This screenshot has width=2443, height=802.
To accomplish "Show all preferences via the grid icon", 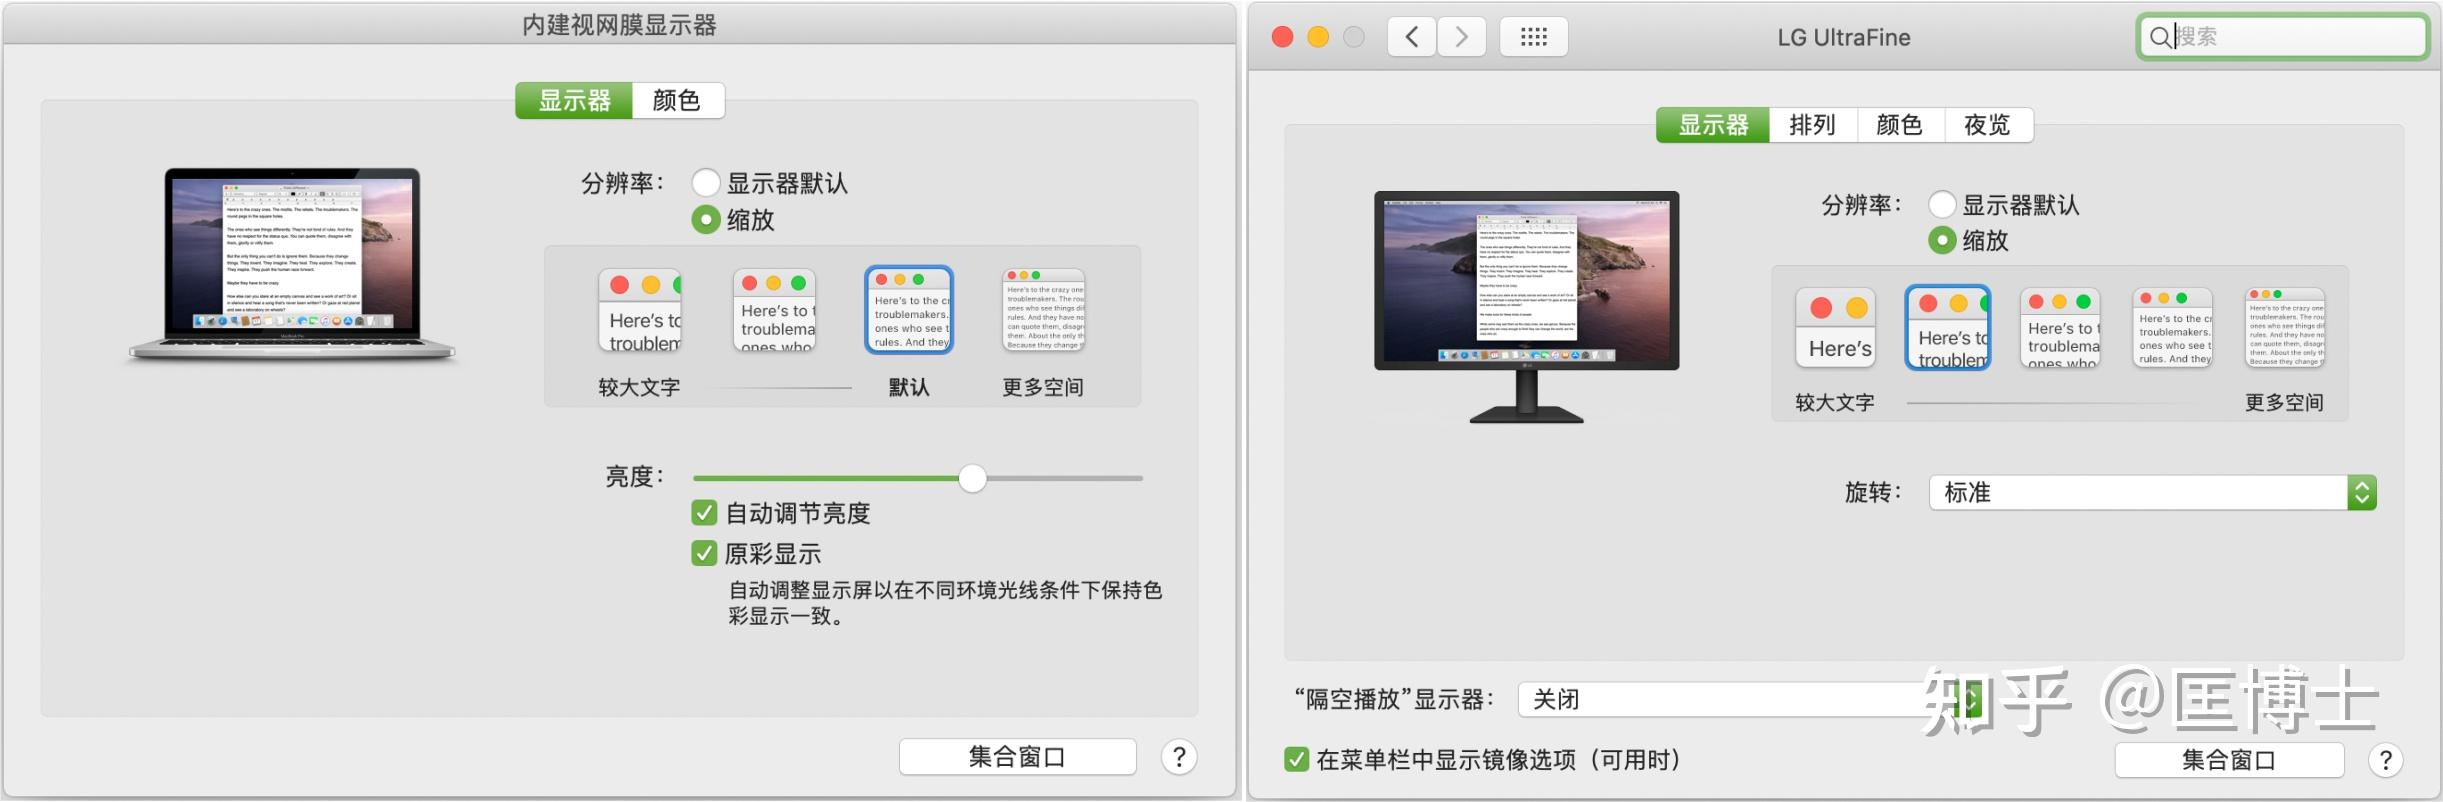I will pos(1533,37).
